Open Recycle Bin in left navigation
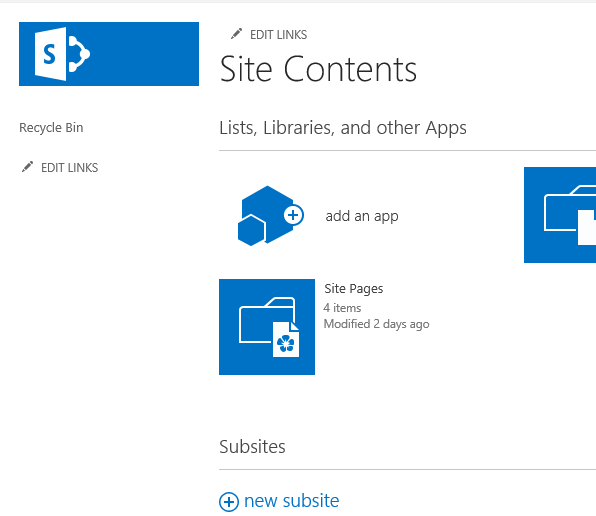The image size is (596, 516). click(x=51, y=128)
